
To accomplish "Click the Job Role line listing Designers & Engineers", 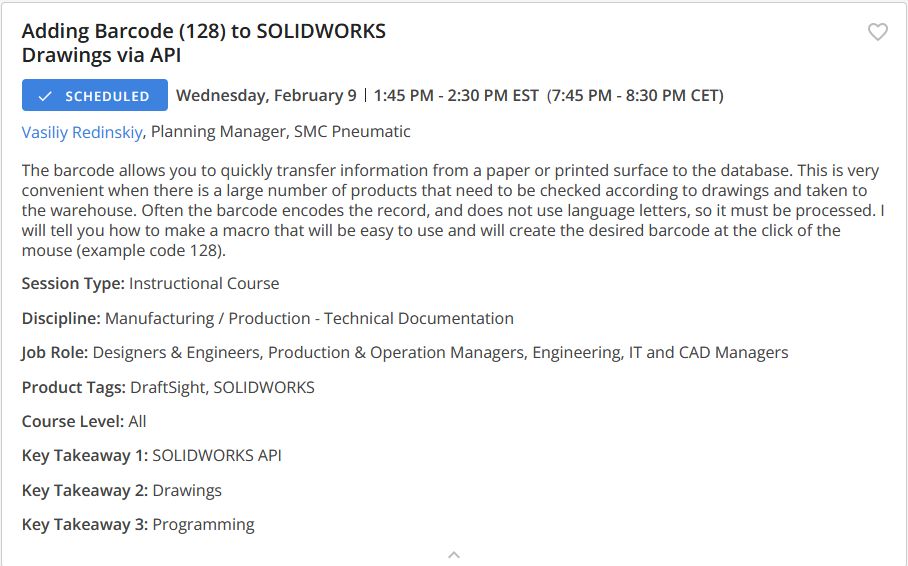I will (405, 352).
